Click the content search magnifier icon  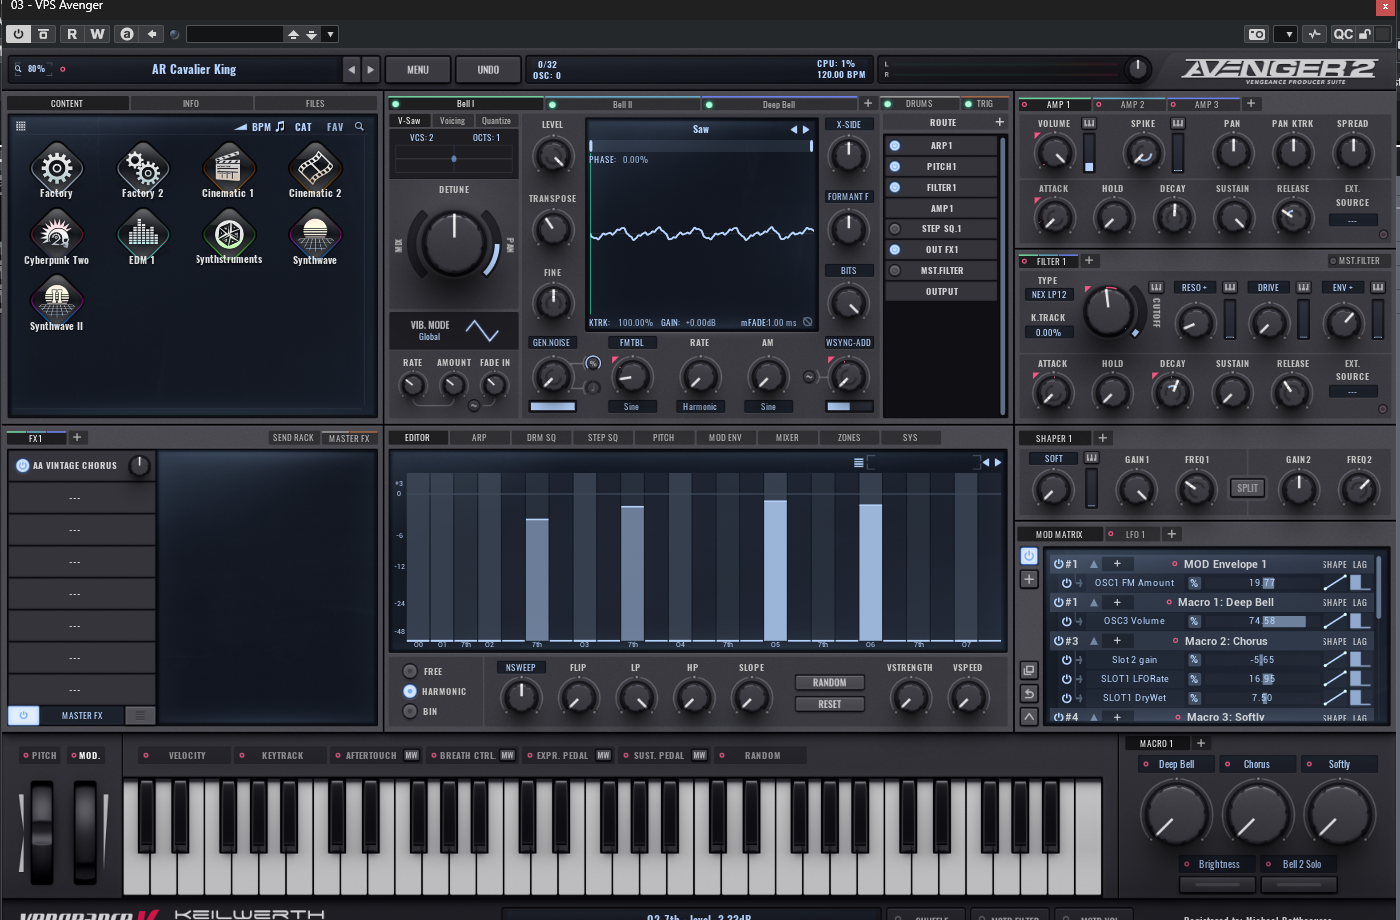(x=359, y=127)
